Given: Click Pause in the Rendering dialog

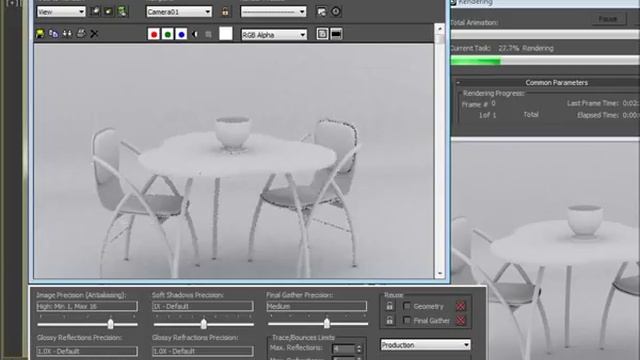Looking at the screenshot, I should (608, 19).
